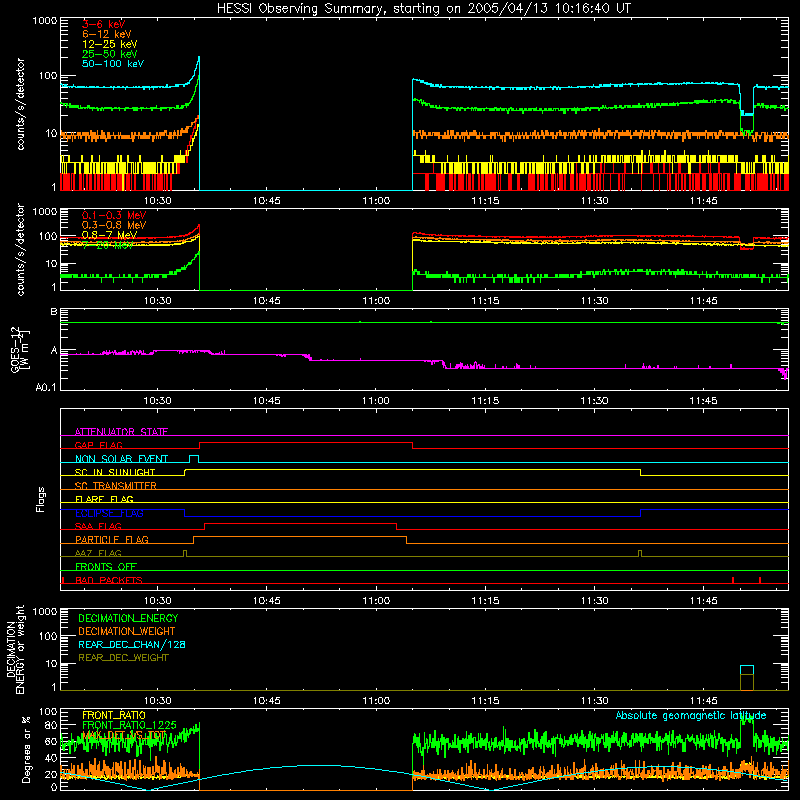The height and width of the screenshot is (800, 800).
Task: Click 11:15 tick under the GOES-12 panel
Action: 485,401
